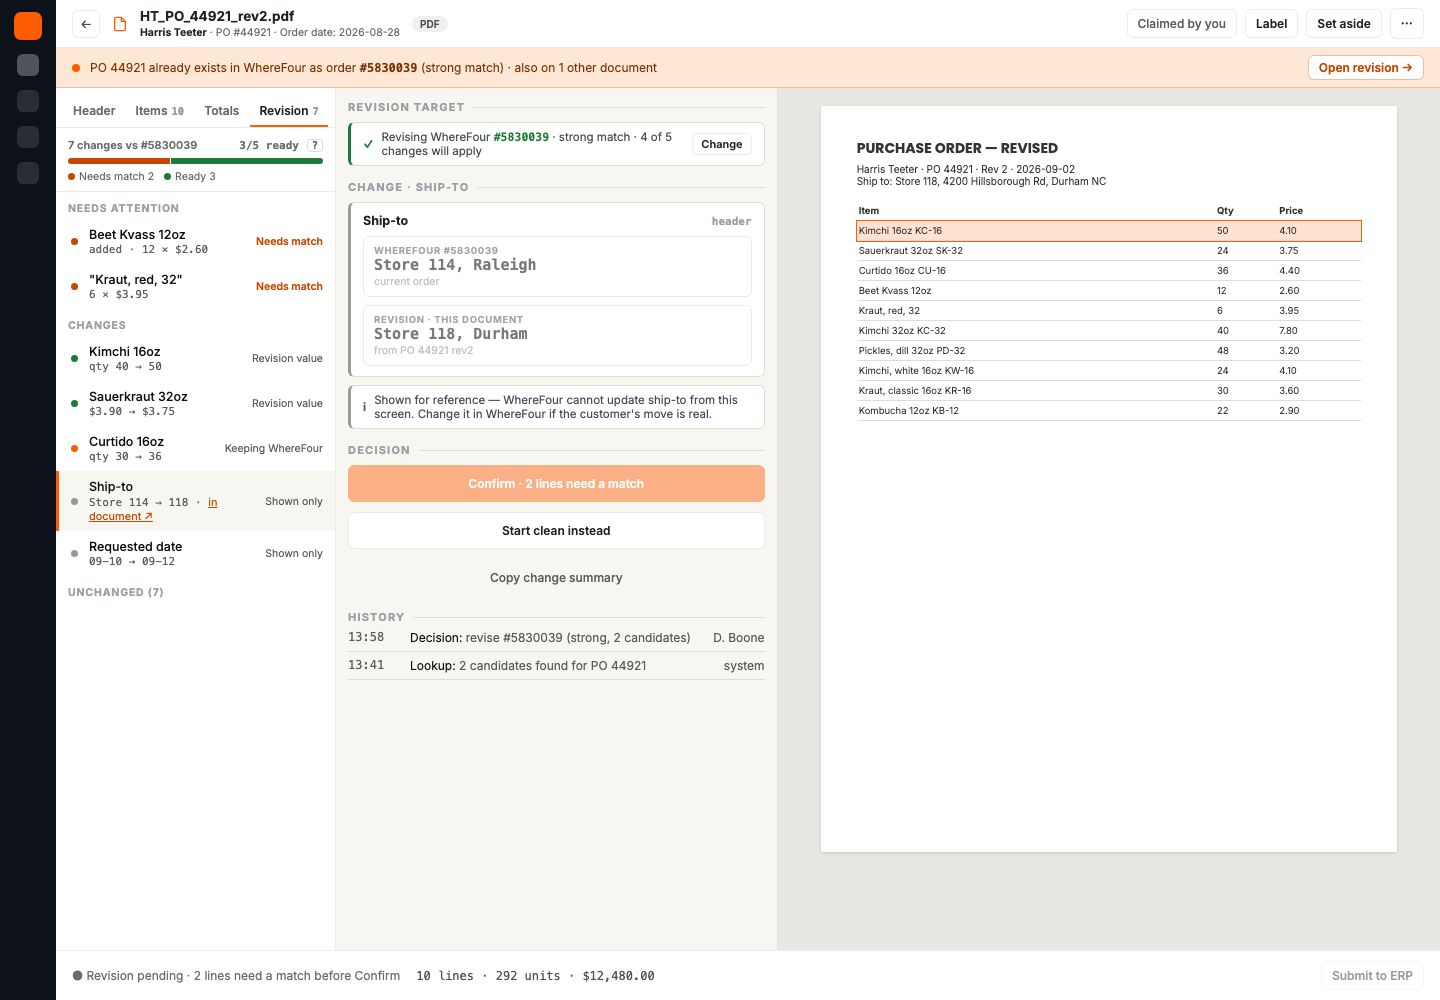Open the 'in document' ship-to link

click(153, 509)
